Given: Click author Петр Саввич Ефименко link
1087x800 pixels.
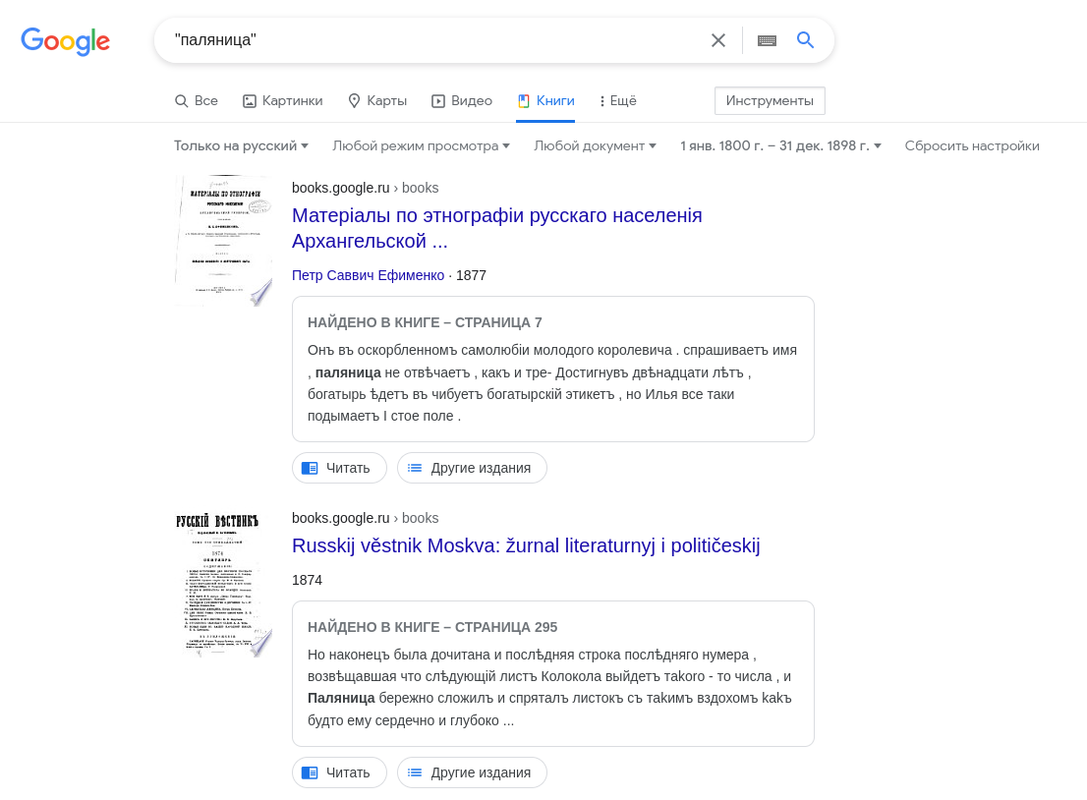Looking at the screenshot, I should click(x=368, y=275).
